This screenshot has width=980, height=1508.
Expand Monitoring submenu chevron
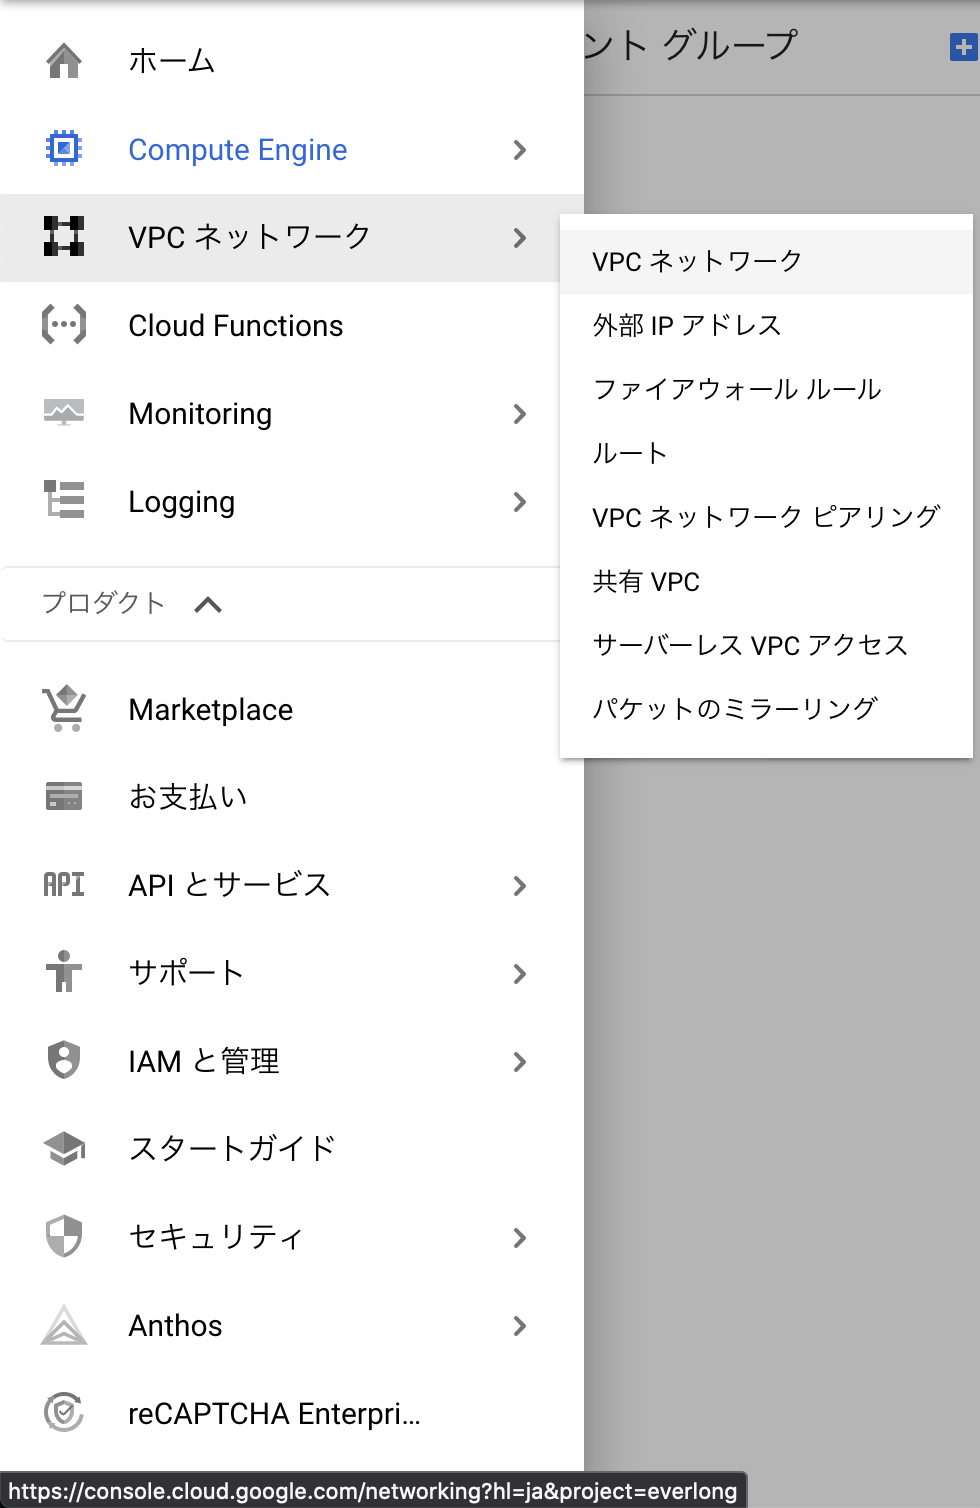coord(519,414)
